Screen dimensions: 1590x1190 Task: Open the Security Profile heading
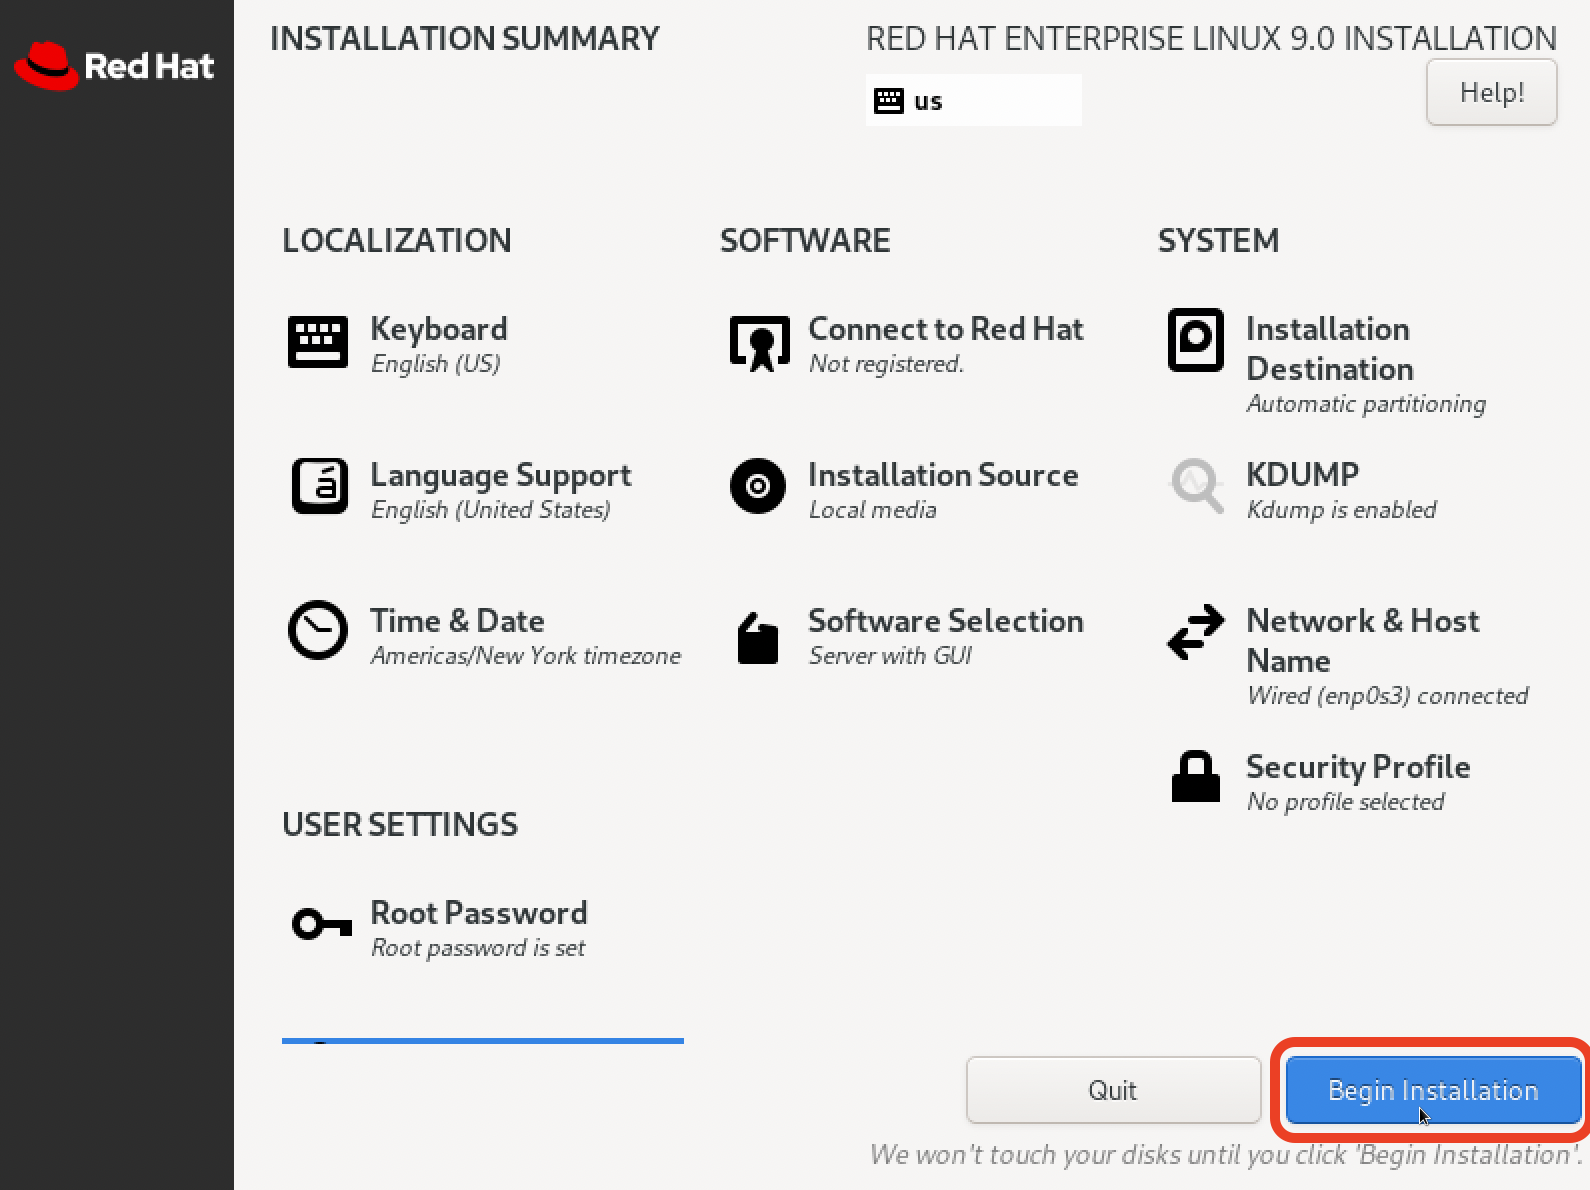[x=1358, y=767]
